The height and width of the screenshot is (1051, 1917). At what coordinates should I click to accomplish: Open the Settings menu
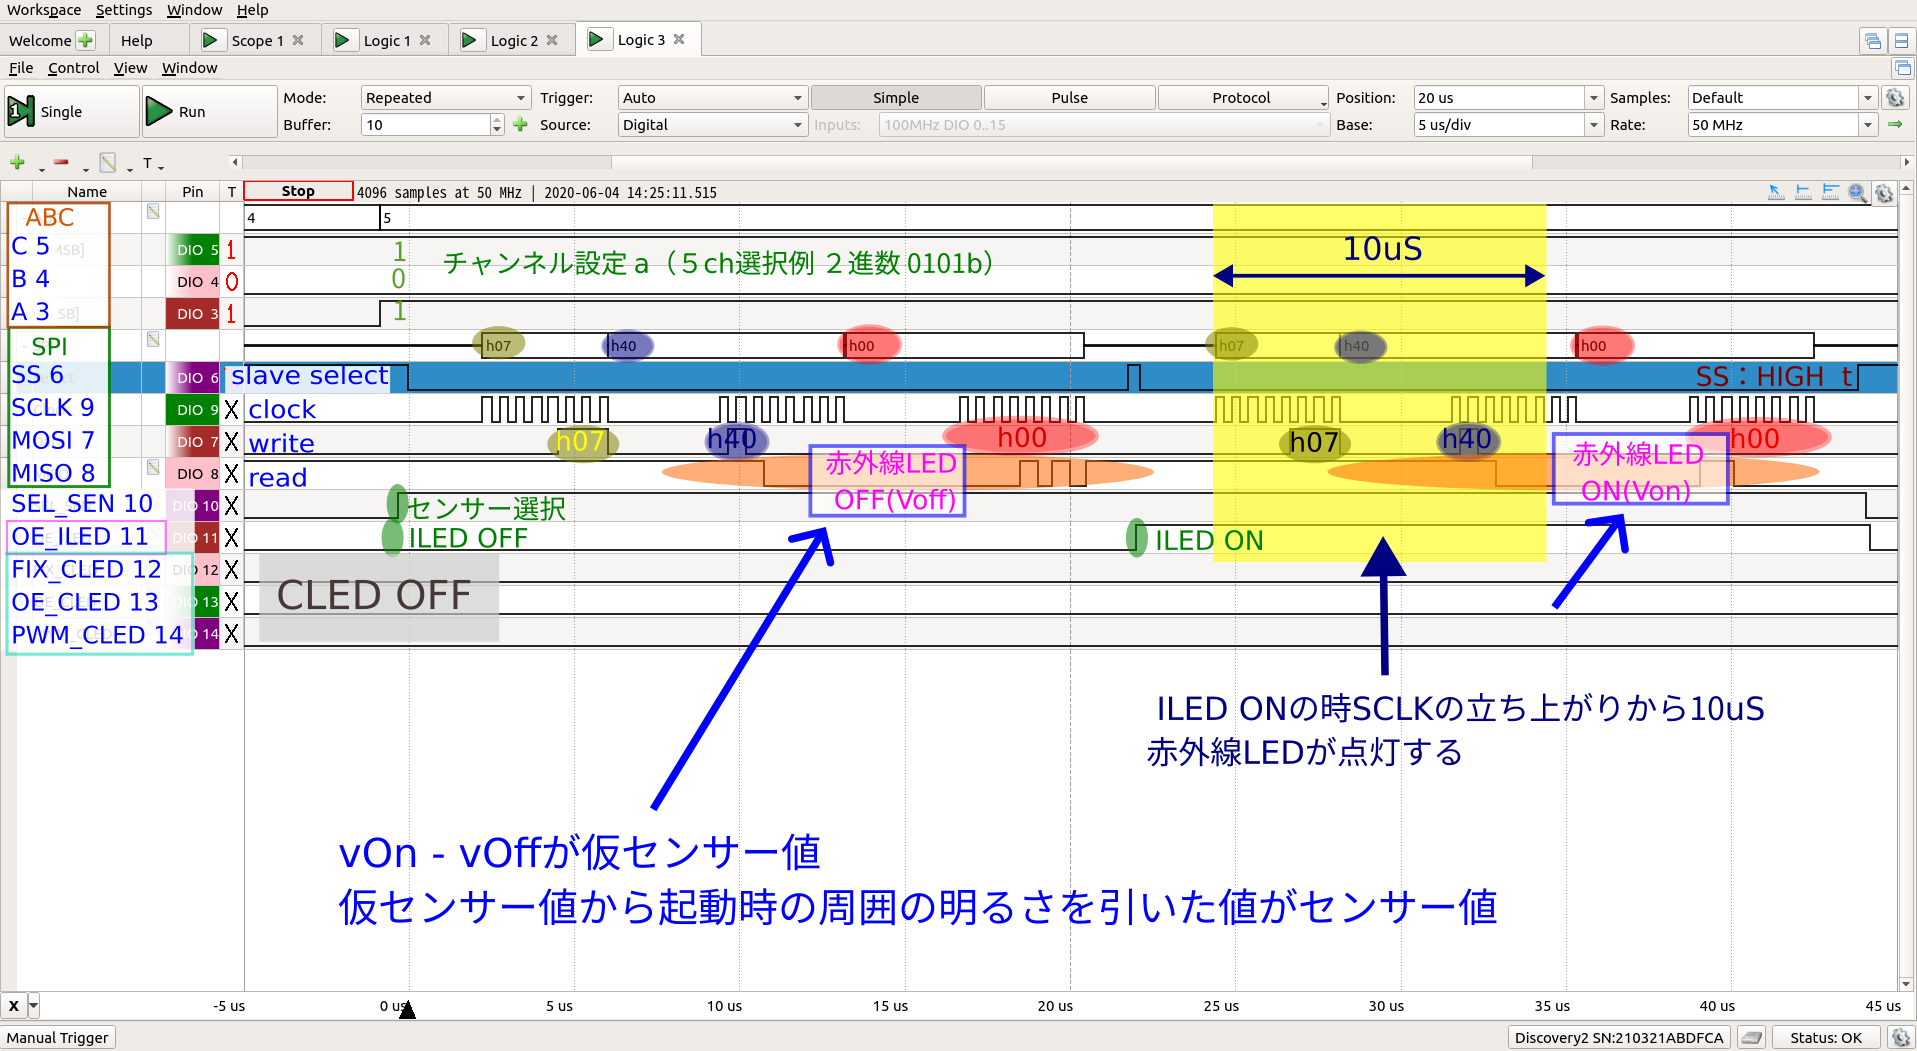(x=124, y=10)
